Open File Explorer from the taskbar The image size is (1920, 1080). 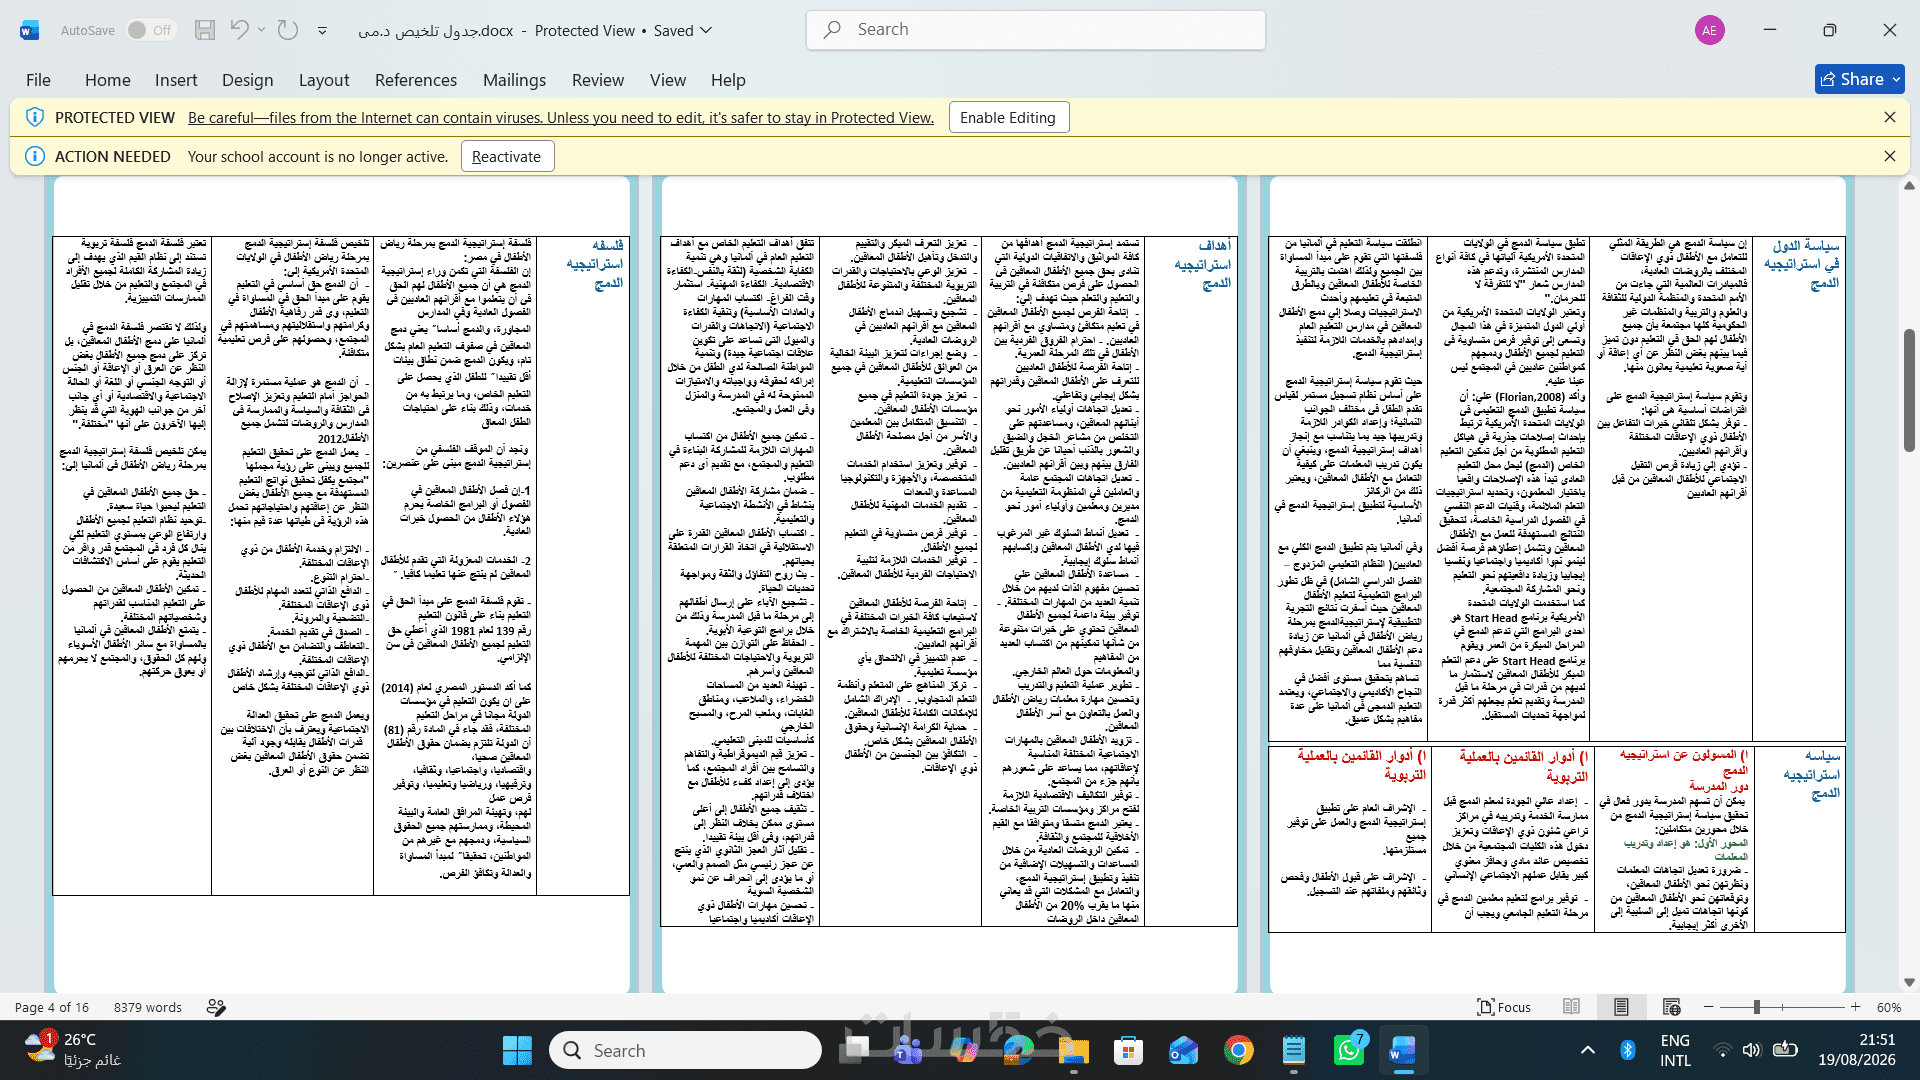tap(1074, 1051)
